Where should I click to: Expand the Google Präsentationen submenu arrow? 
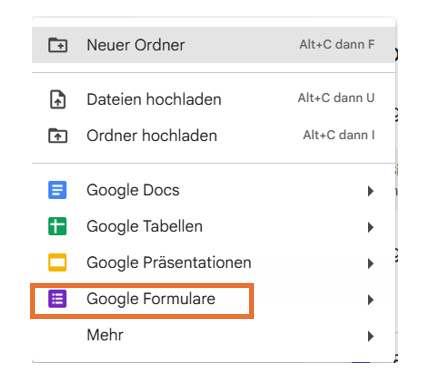tap(370, 264)
